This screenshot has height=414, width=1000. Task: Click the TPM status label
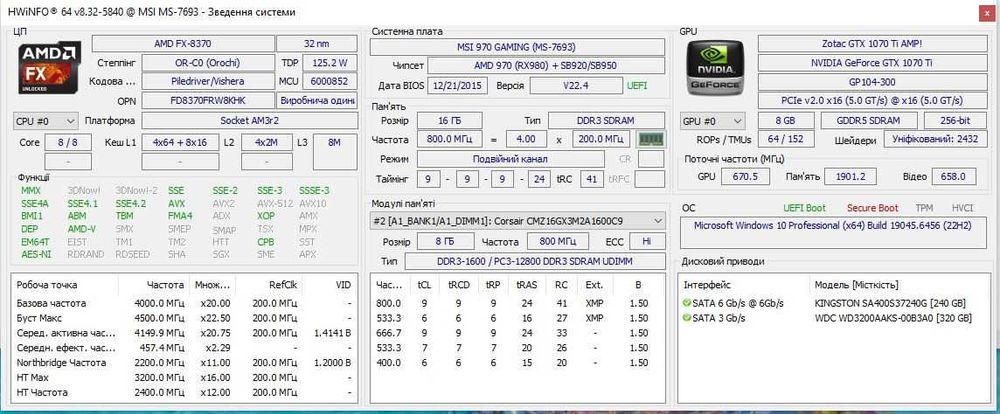[924, 208]
